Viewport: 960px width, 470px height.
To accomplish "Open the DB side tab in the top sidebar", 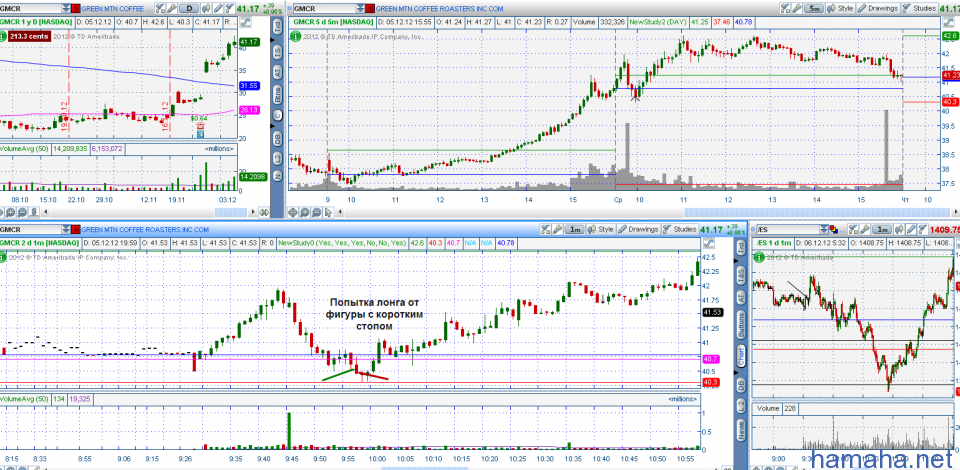I will [x=277, y=139].
